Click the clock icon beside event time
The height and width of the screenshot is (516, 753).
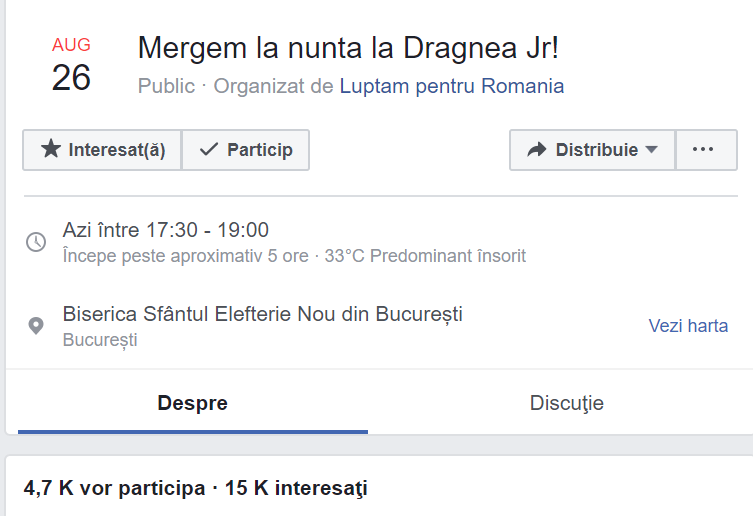36,242
